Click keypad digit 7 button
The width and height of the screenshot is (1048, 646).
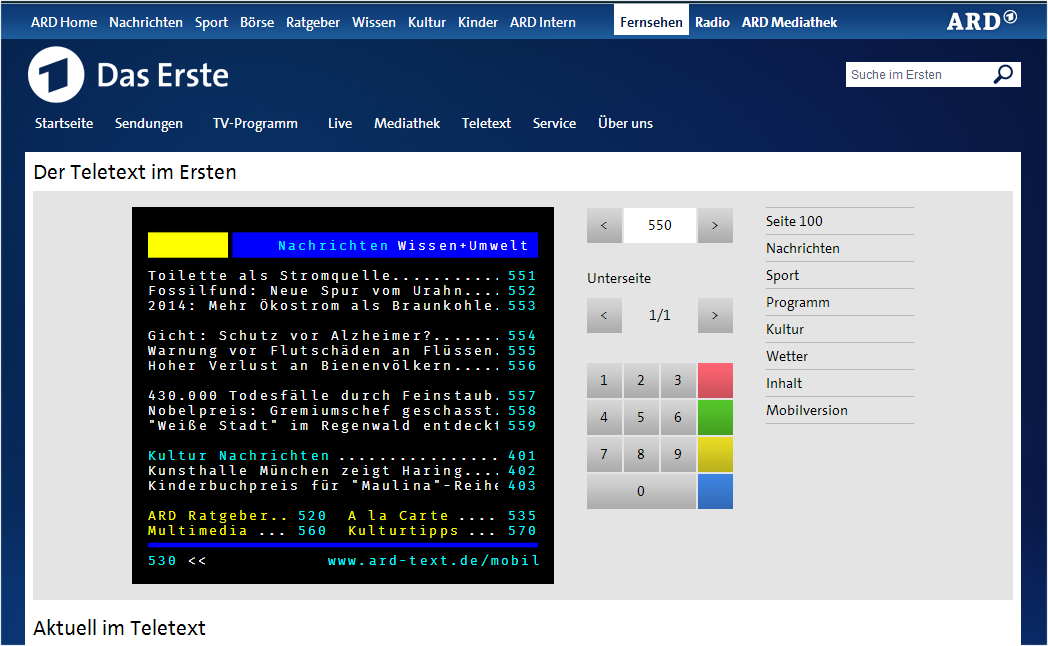(x=604, y=454)
